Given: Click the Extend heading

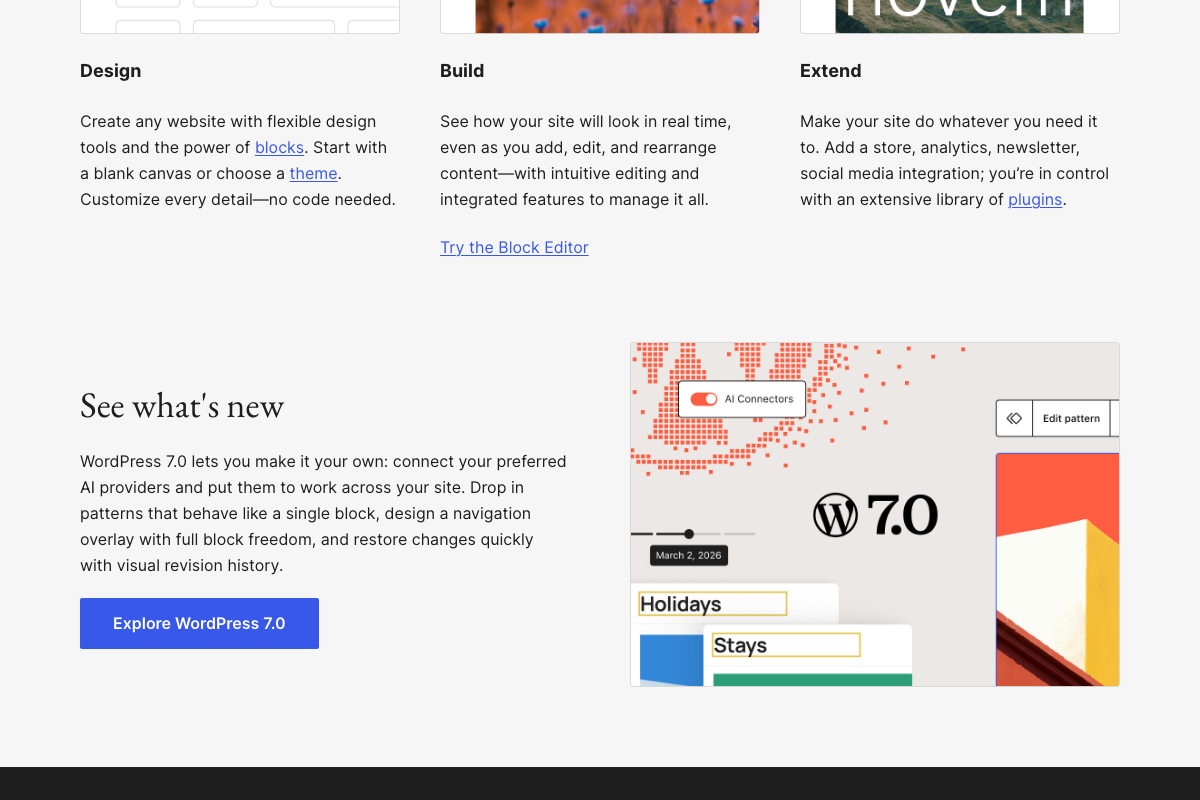Looking at the screenshot, I should tap(831, 71).
